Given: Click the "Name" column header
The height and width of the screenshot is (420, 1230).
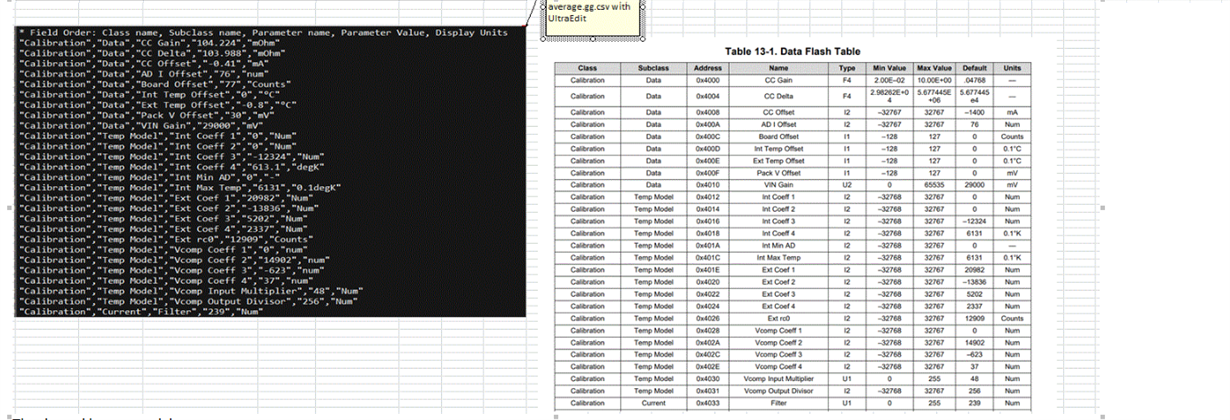Looking at the screenshot, I should click(777, 68).
